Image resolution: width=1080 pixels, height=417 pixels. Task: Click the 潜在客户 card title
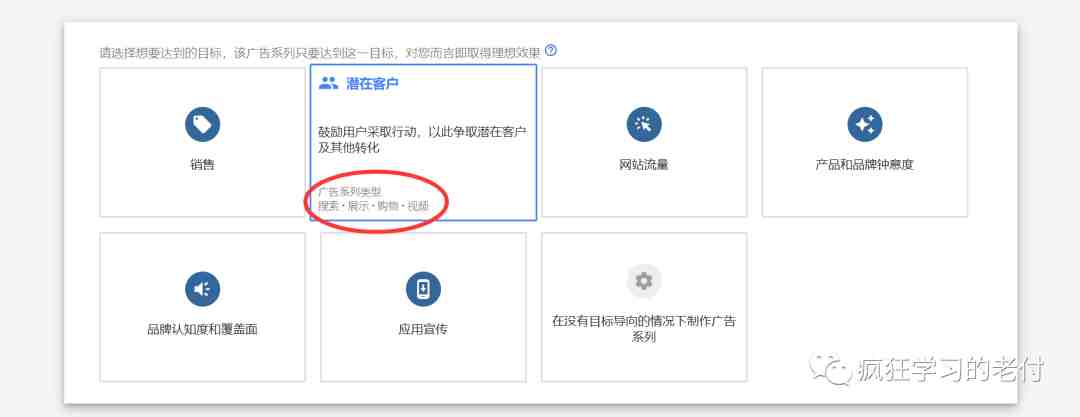[372, 84]
